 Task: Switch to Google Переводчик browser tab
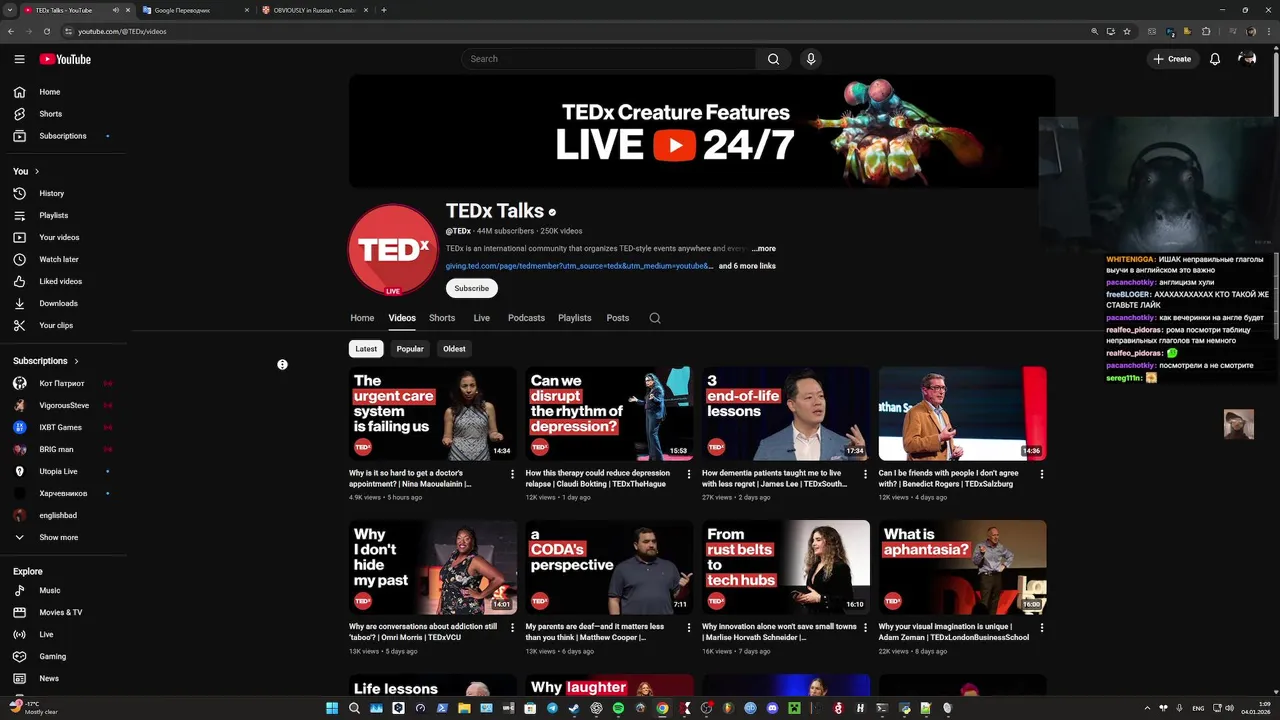[194, 10]
